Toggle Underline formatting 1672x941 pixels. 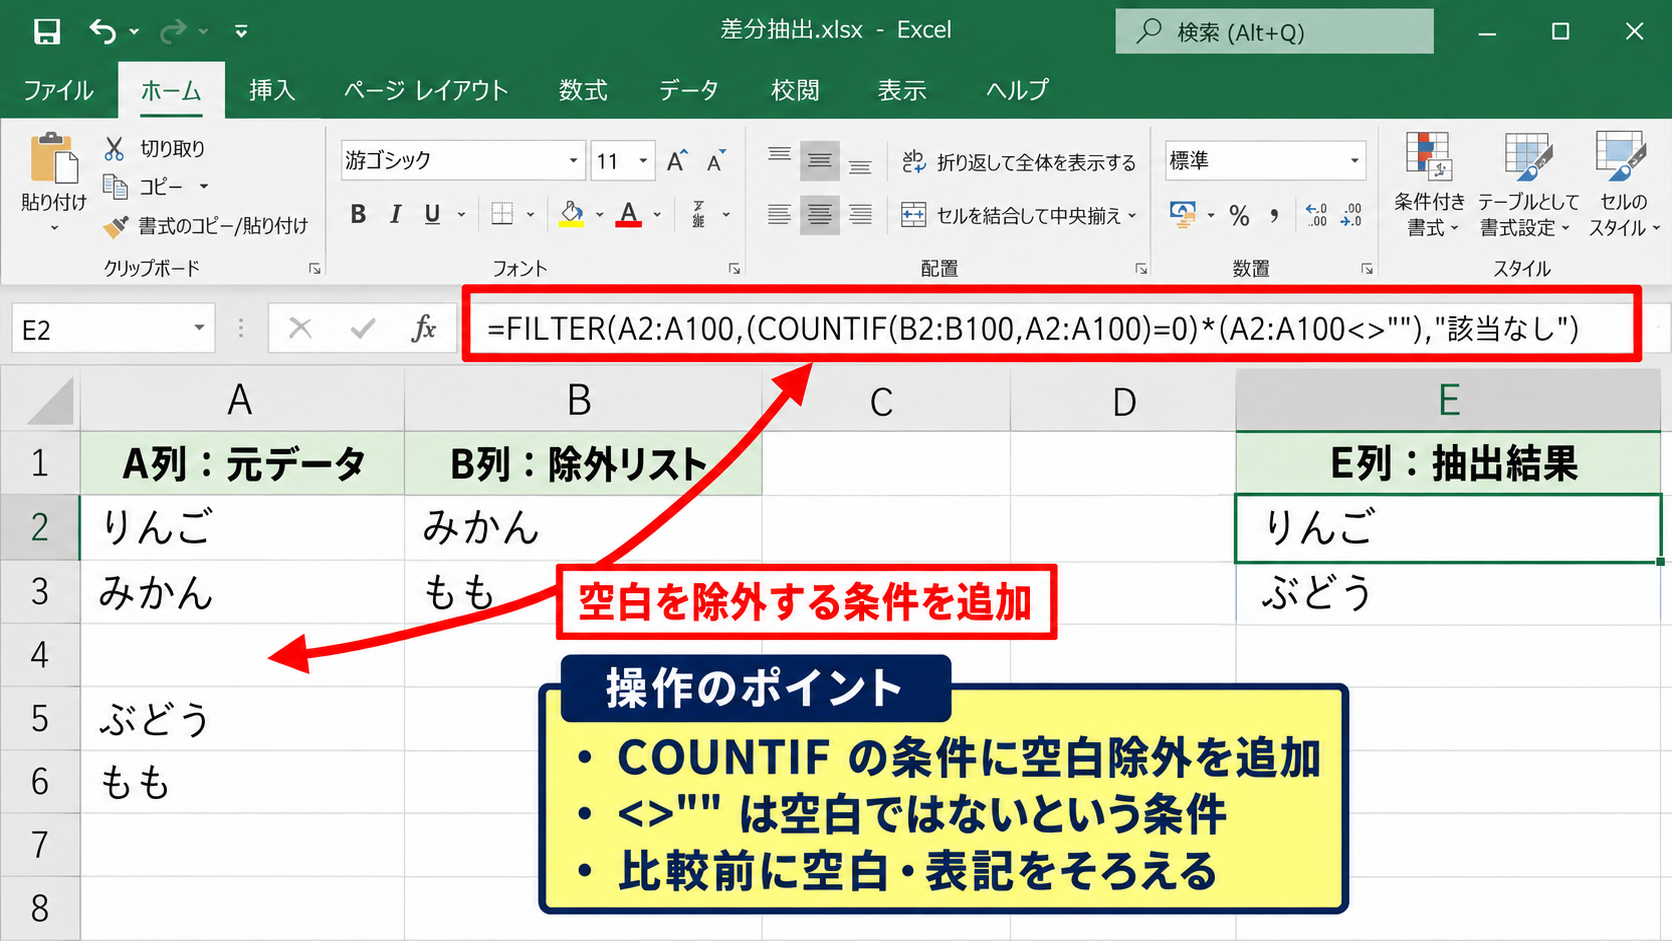click(432, 214)
